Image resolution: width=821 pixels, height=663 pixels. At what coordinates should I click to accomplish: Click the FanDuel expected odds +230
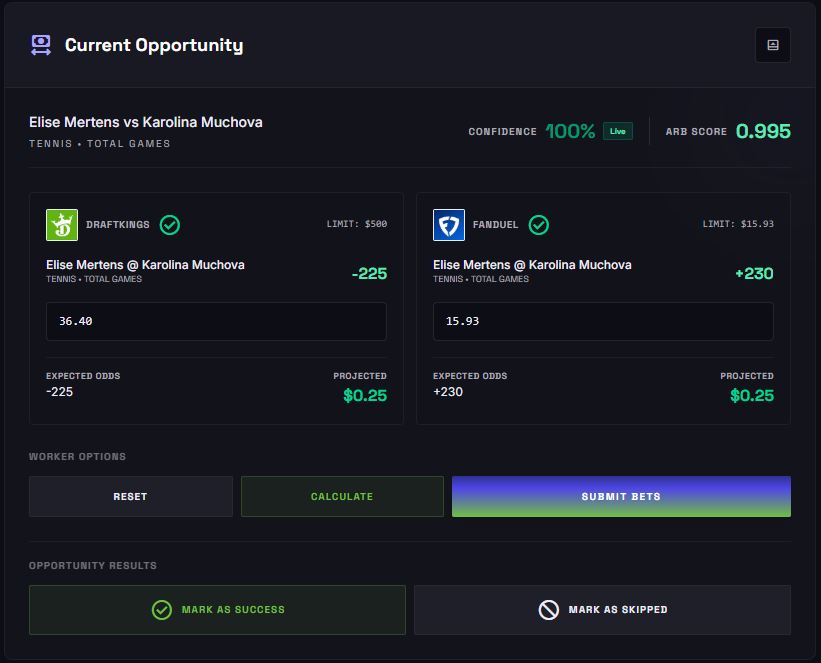click(448, 392)
